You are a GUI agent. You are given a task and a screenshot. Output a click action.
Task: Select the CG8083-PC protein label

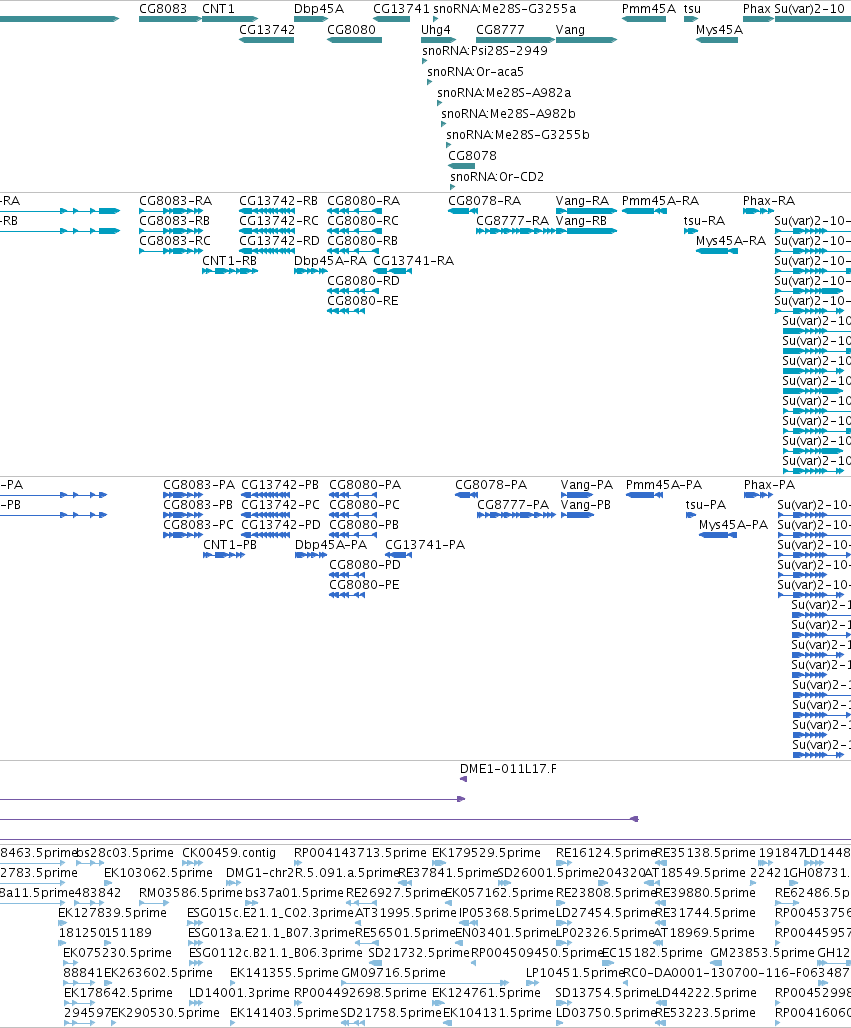click(198, 524)
